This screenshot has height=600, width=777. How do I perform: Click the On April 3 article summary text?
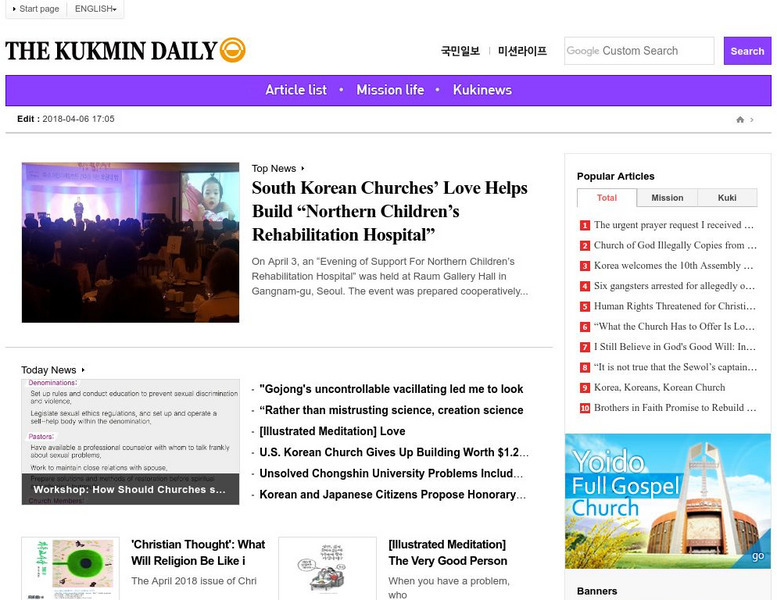pos(389,276)
